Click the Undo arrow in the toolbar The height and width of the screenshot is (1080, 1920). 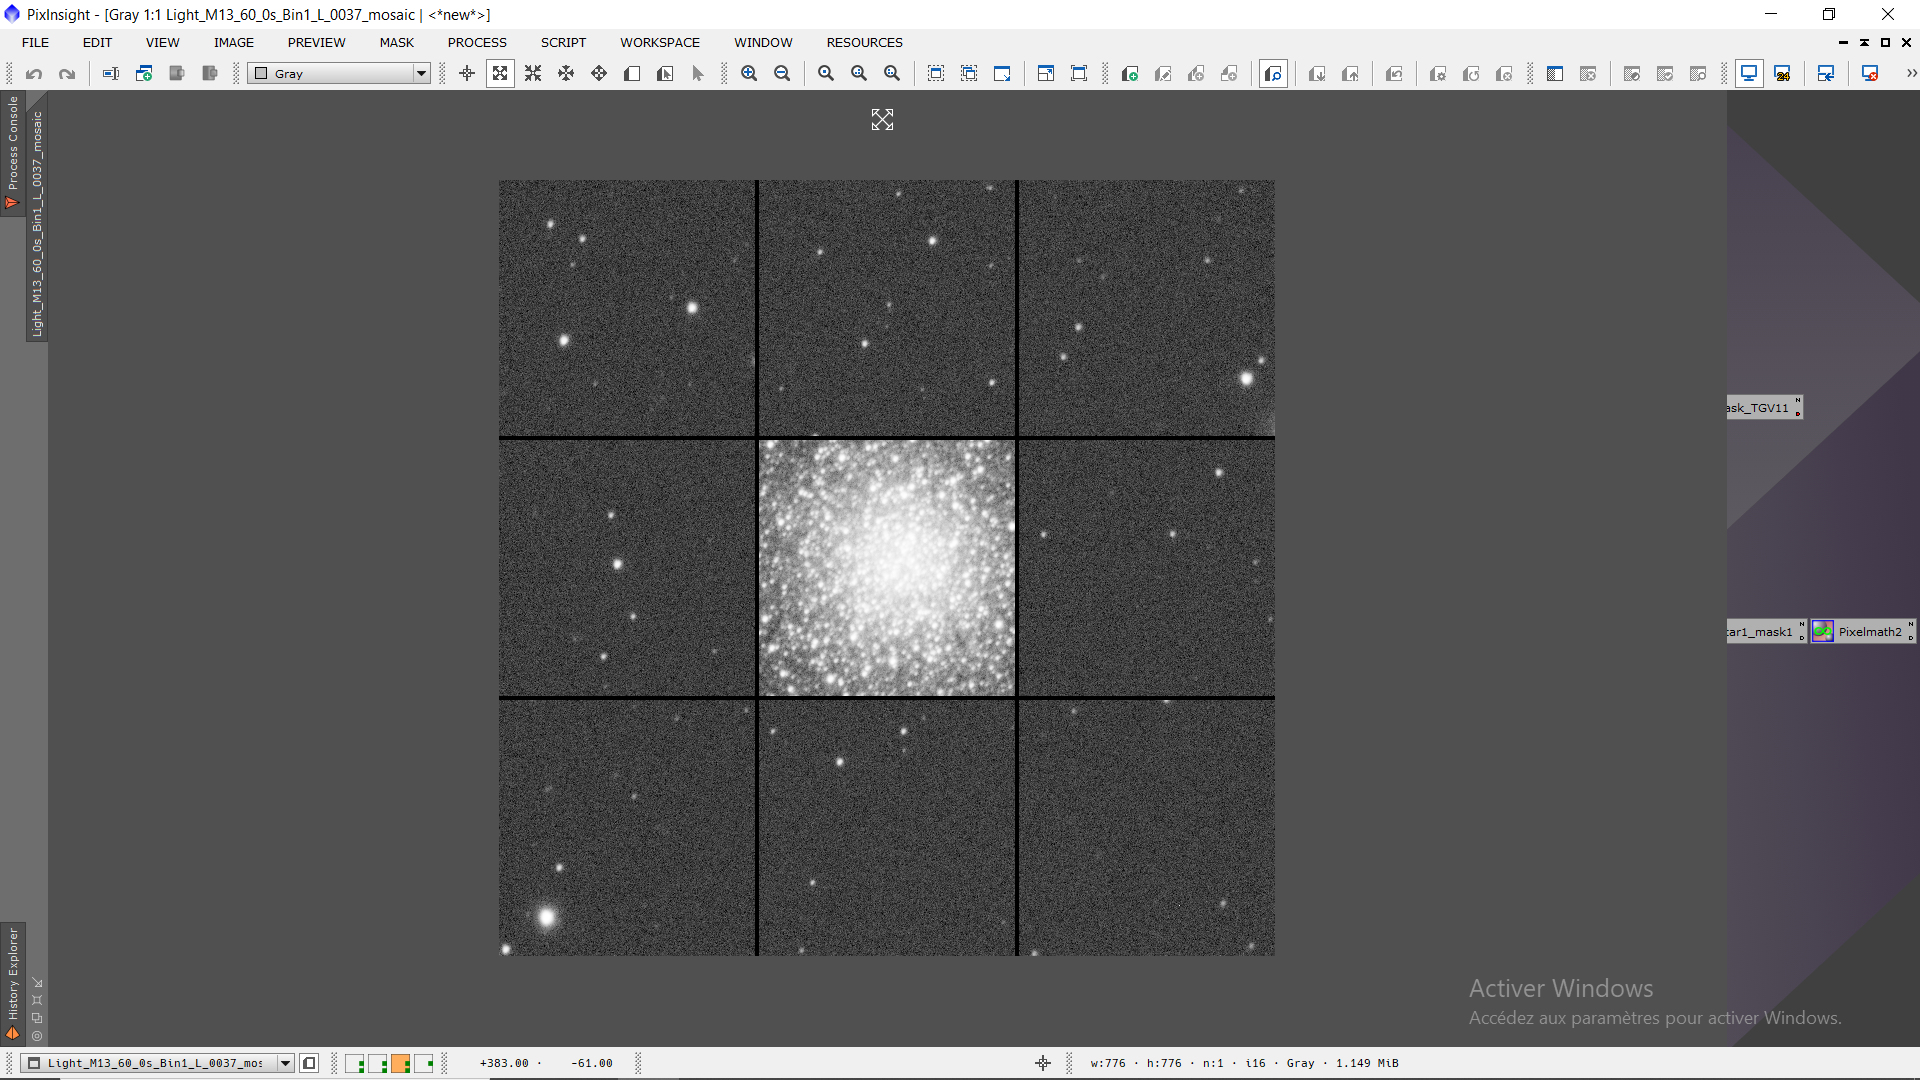[34, 74]
